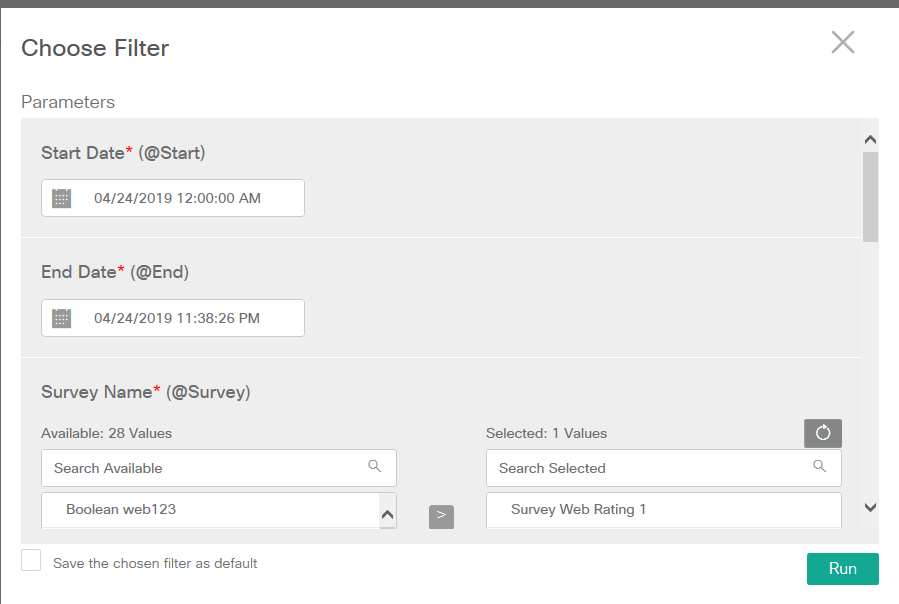This screenshot has width=899, height=604.
Task: Reset the selected survey values
Action: (x=823, y=433)
